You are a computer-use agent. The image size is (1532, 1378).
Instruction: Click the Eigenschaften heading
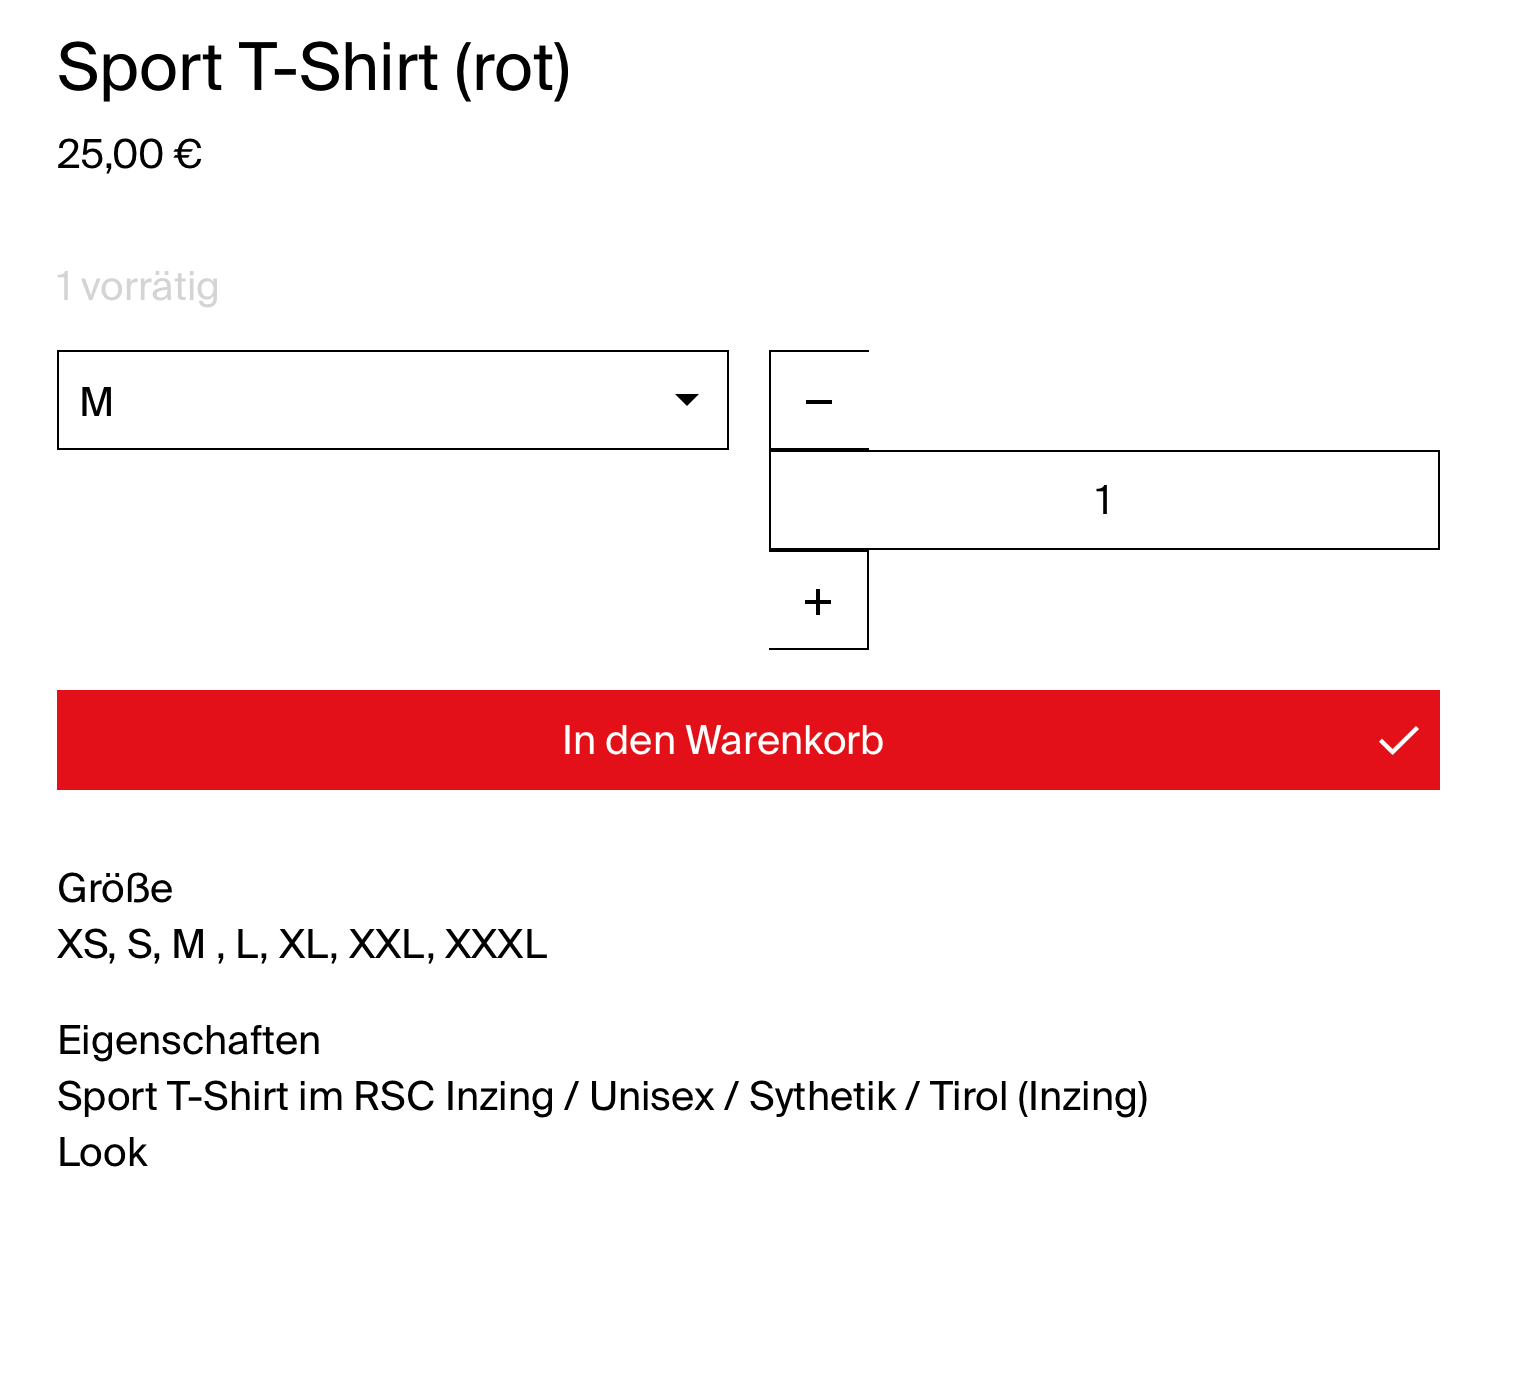pyautogui.click(x=189, y=1040)
